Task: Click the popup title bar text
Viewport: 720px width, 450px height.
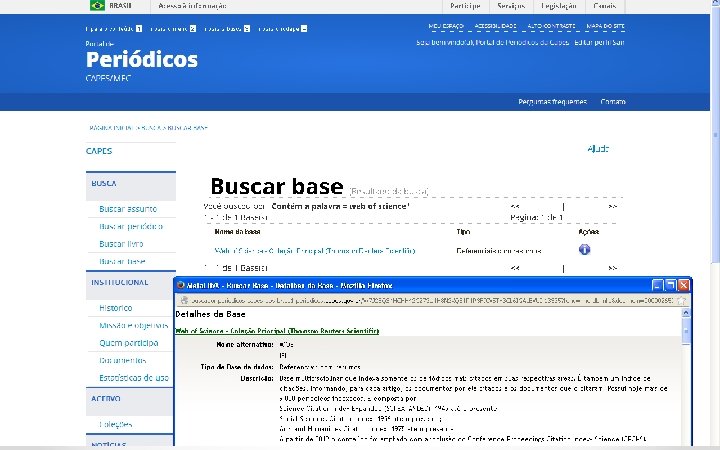Action: [290, 285]
